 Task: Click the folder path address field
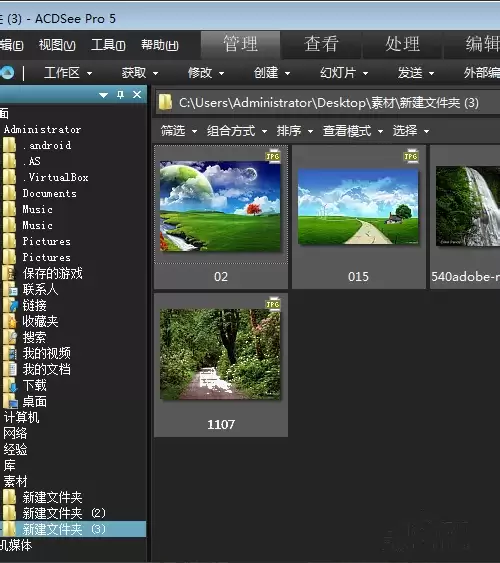[328, 103]
